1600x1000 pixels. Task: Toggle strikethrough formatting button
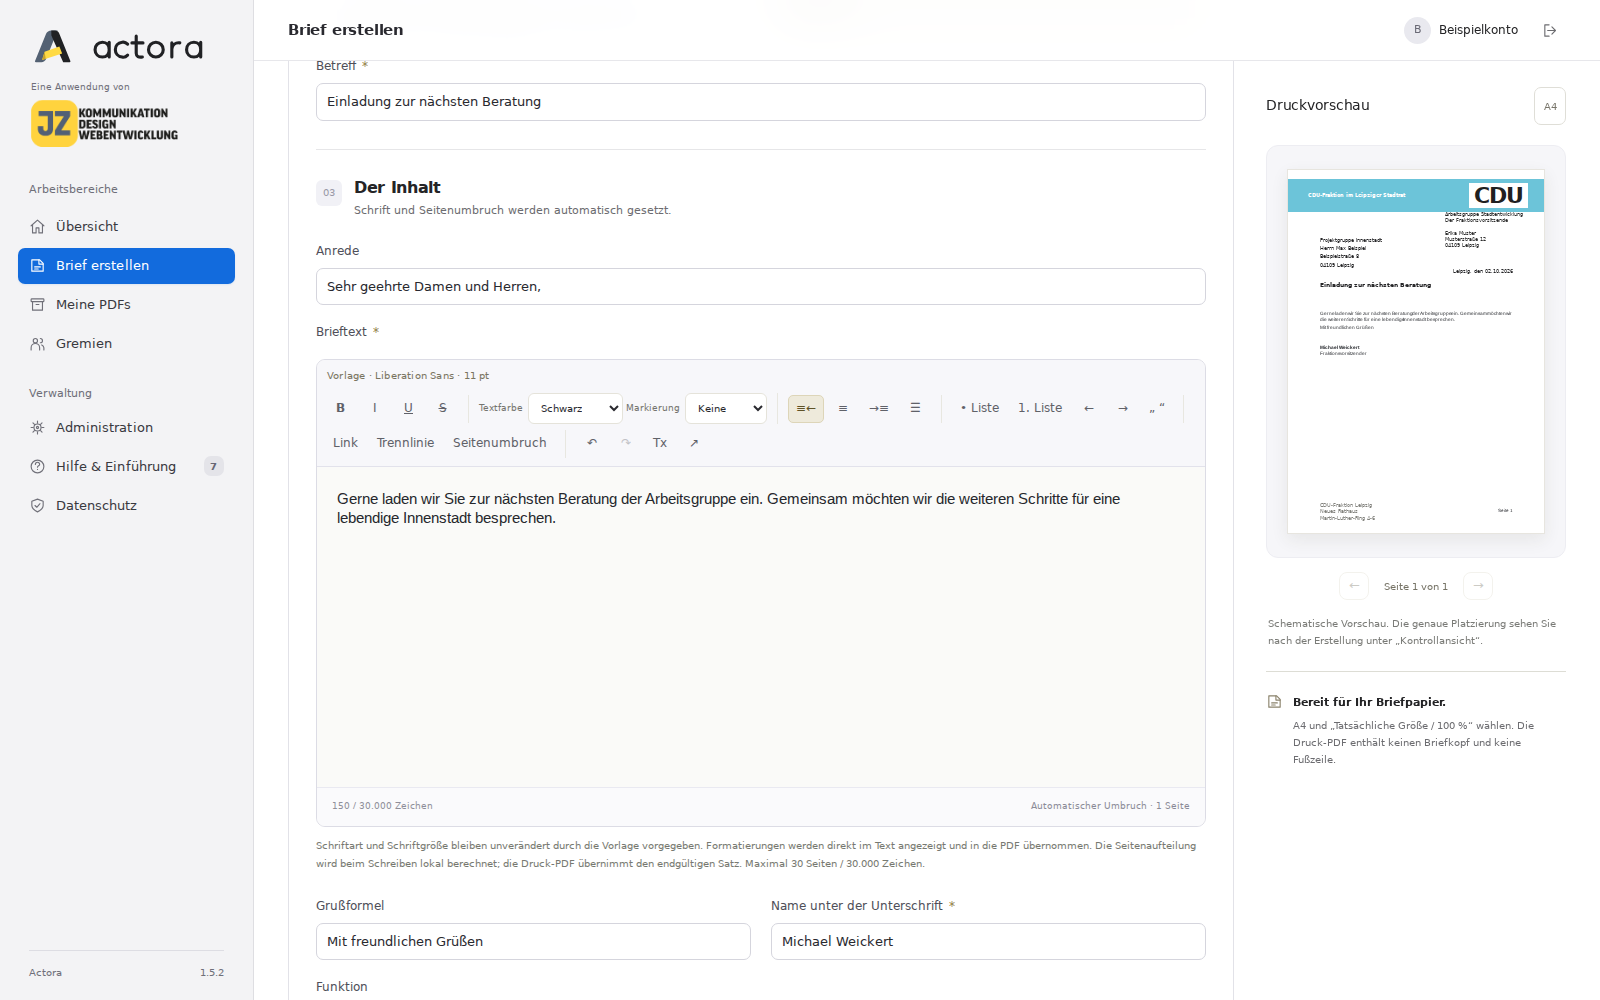point(442,408)
